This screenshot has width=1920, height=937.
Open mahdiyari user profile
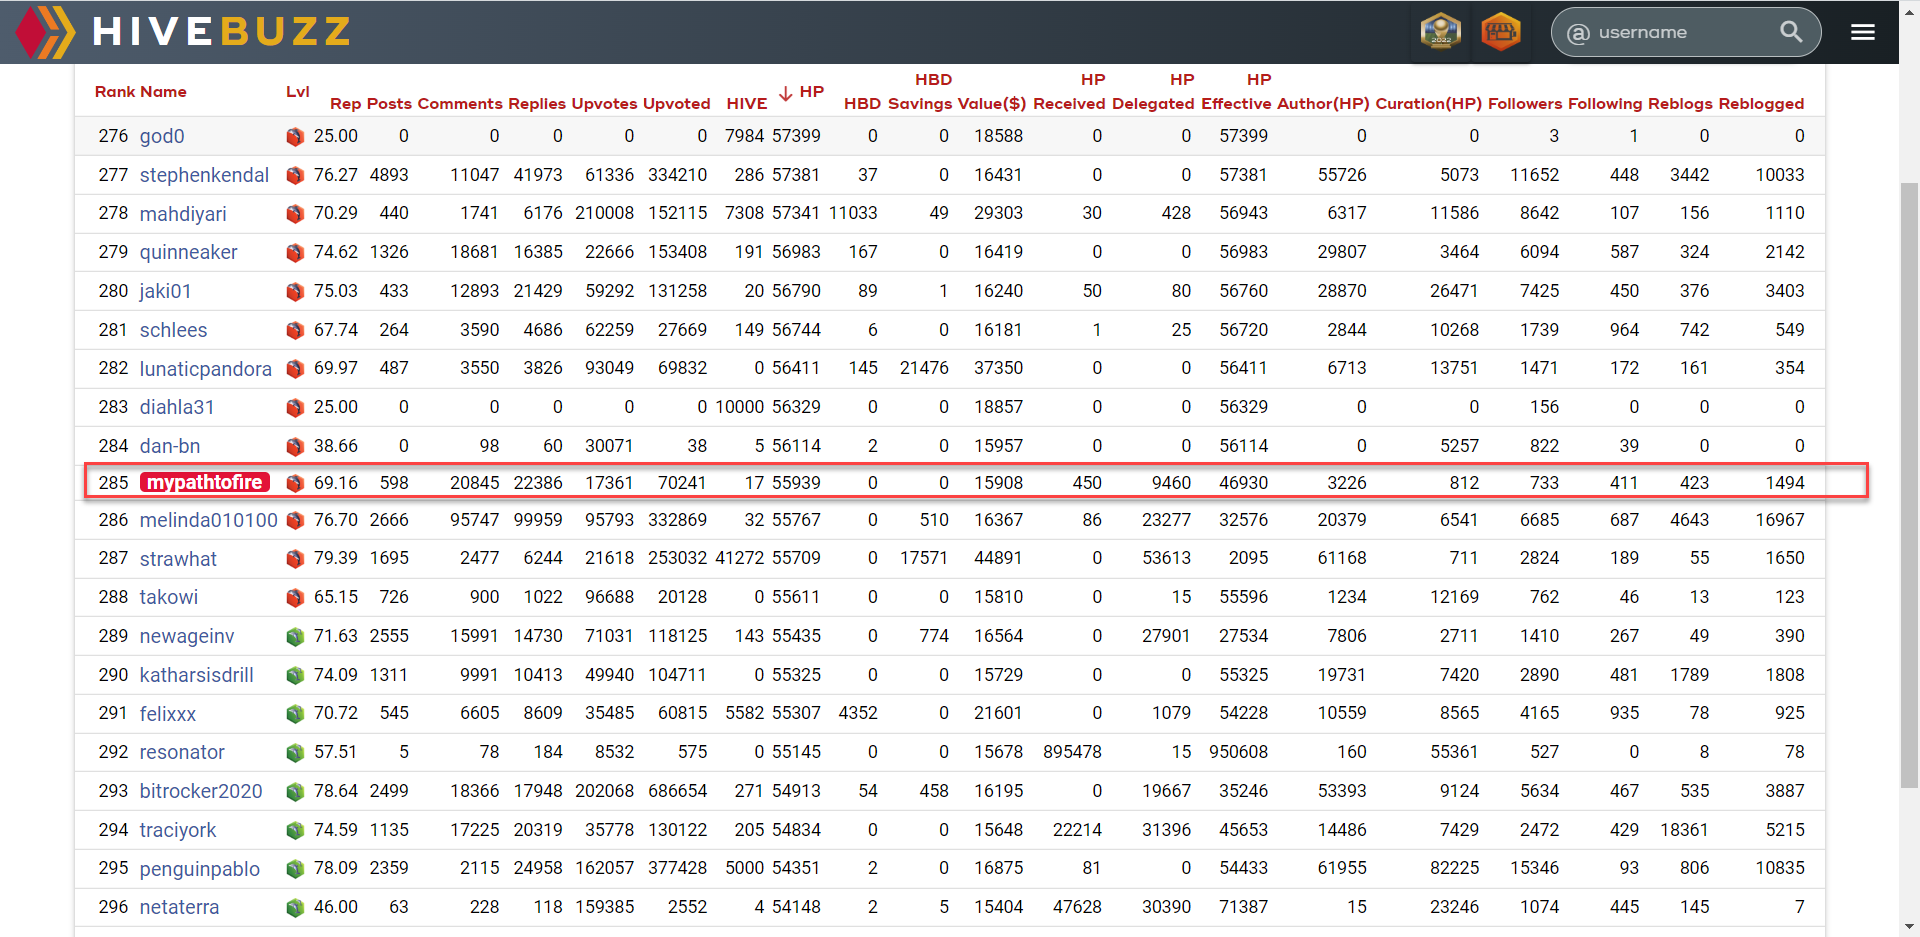click(183, 214)
